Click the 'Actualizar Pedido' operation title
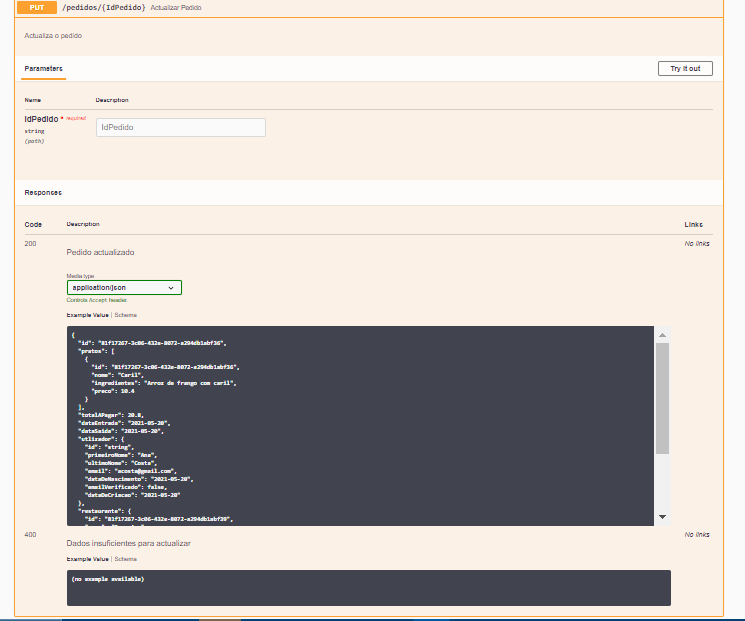Screen dimensions: 745x621 pyautogui.click(x=176, y=8)
